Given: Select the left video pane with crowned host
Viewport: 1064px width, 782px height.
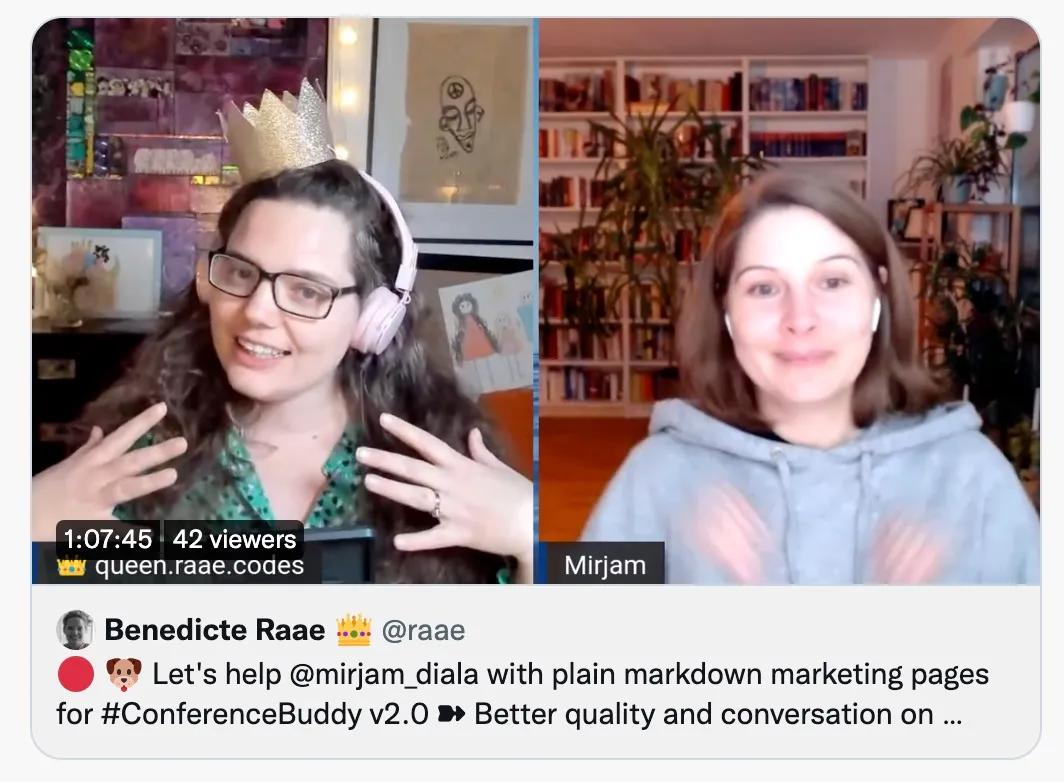Looking at the screenshot, I should tap(282, 301).
